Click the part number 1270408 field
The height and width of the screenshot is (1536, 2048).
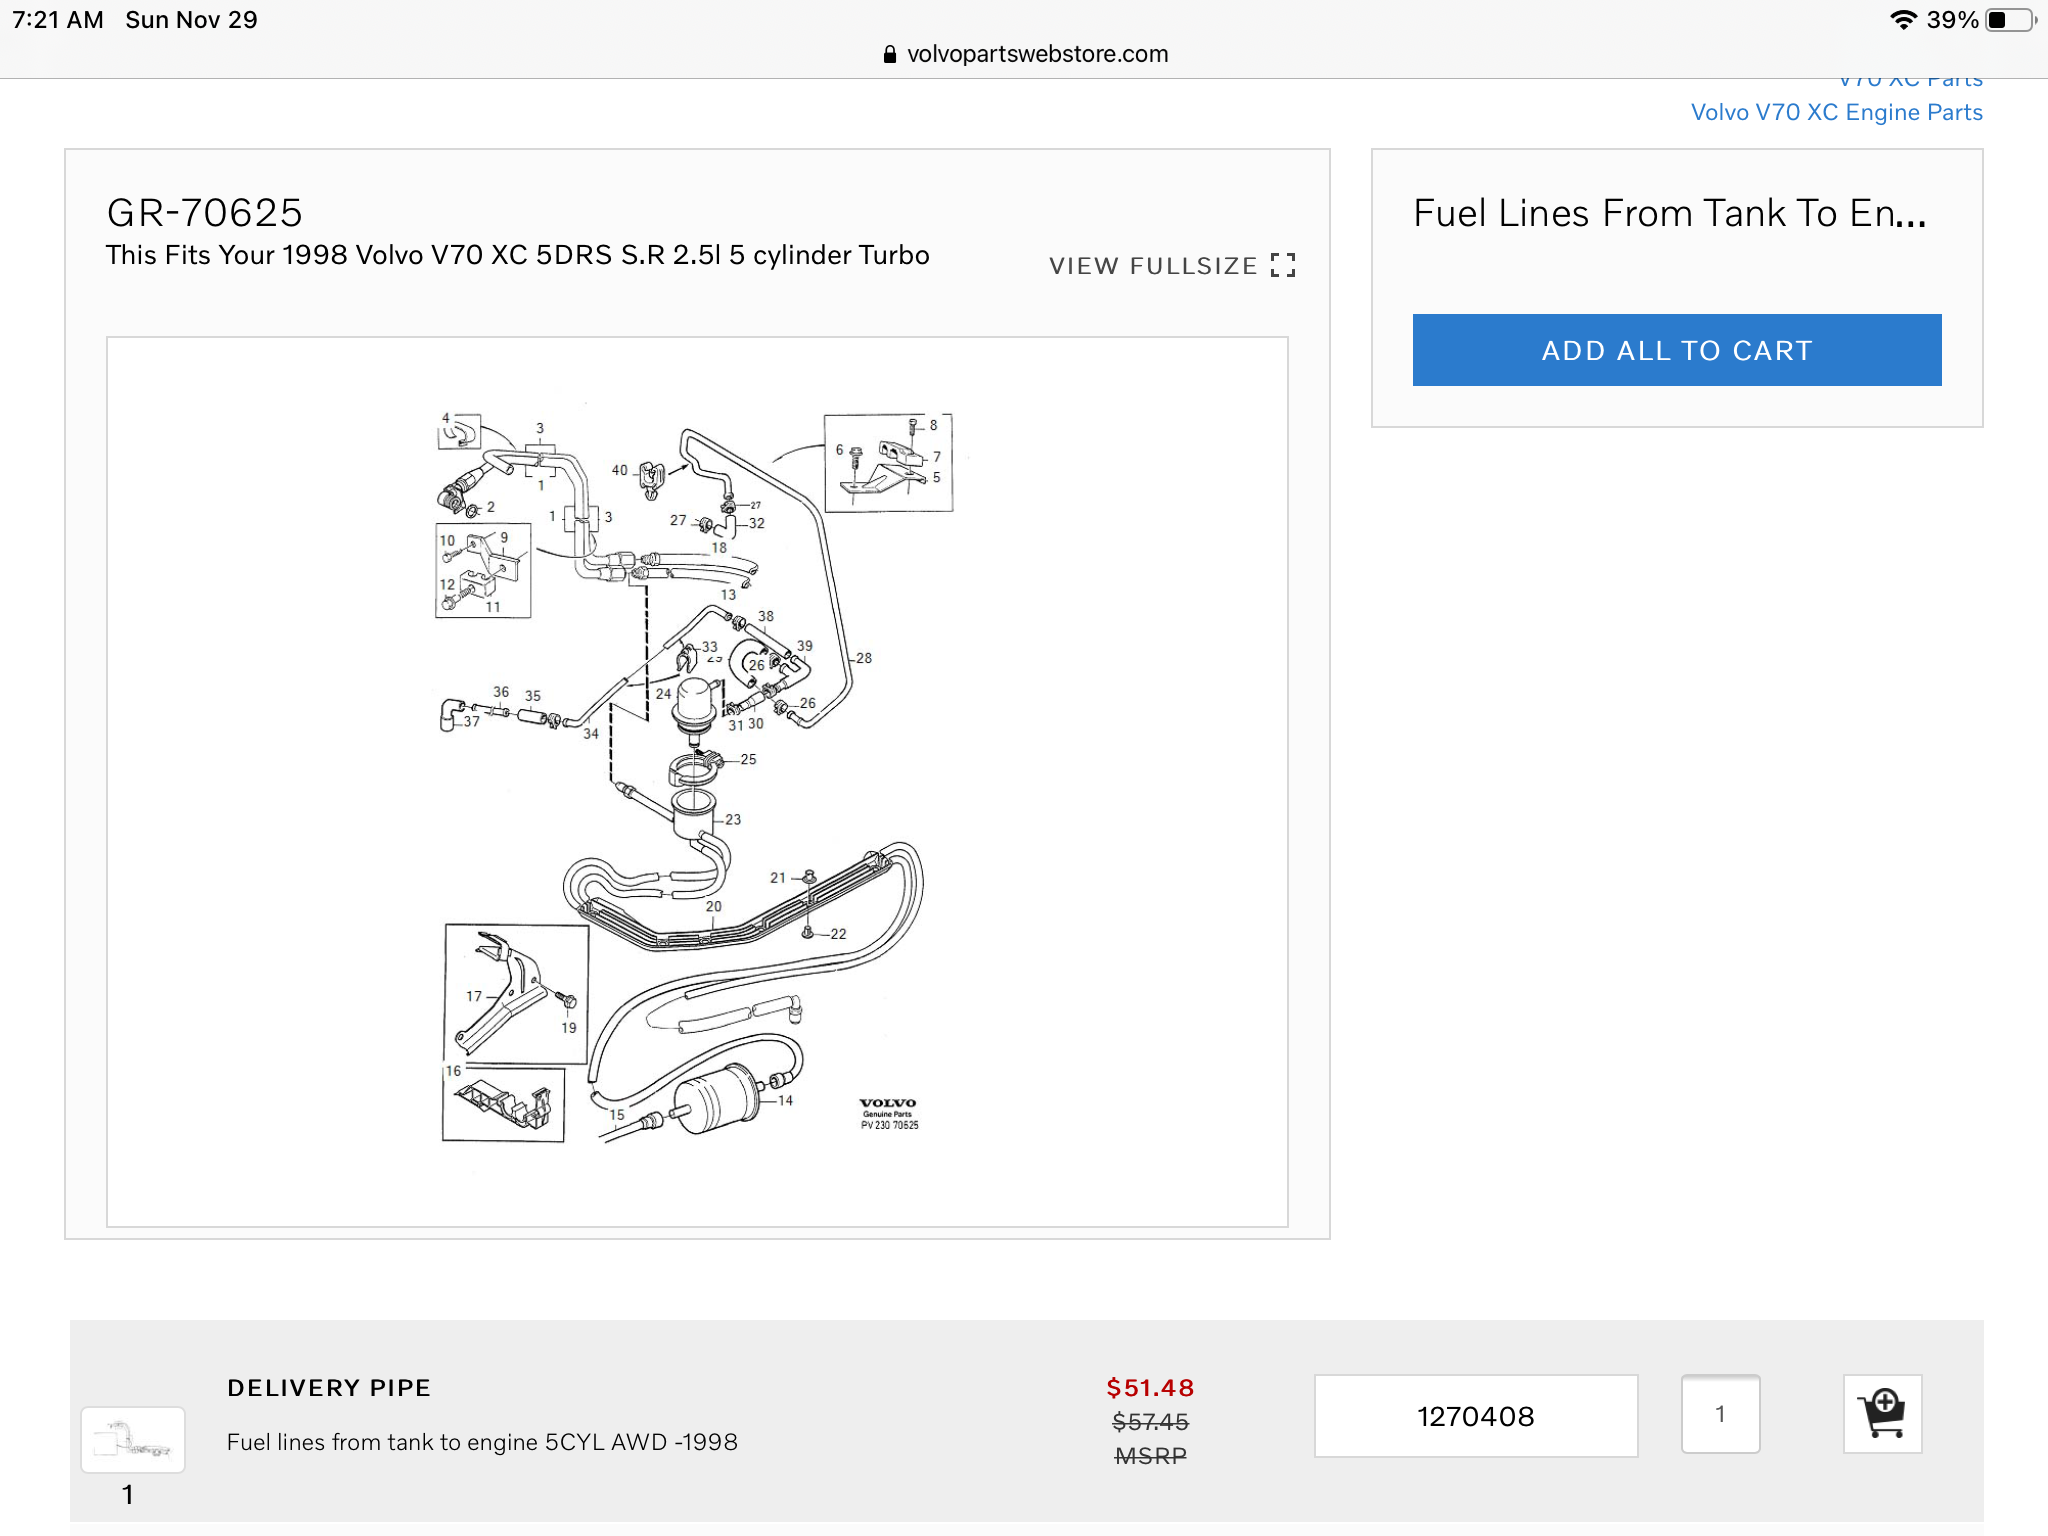coord(1475,1416)
